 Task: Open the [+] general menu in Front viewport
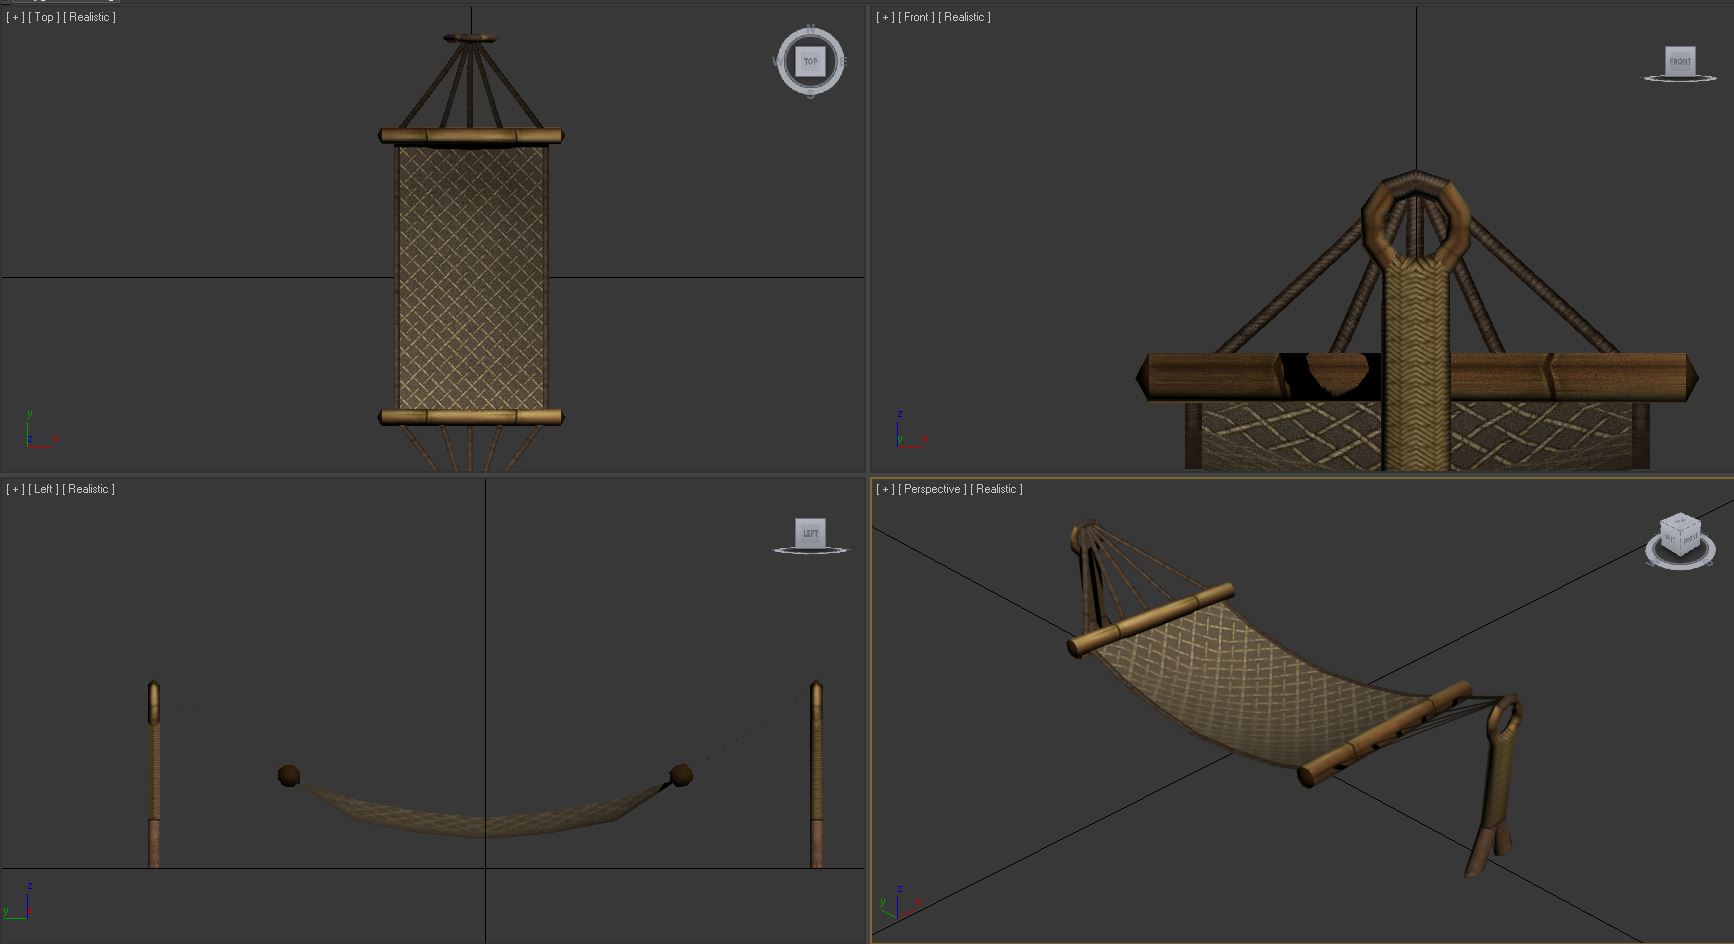(885, 17)
